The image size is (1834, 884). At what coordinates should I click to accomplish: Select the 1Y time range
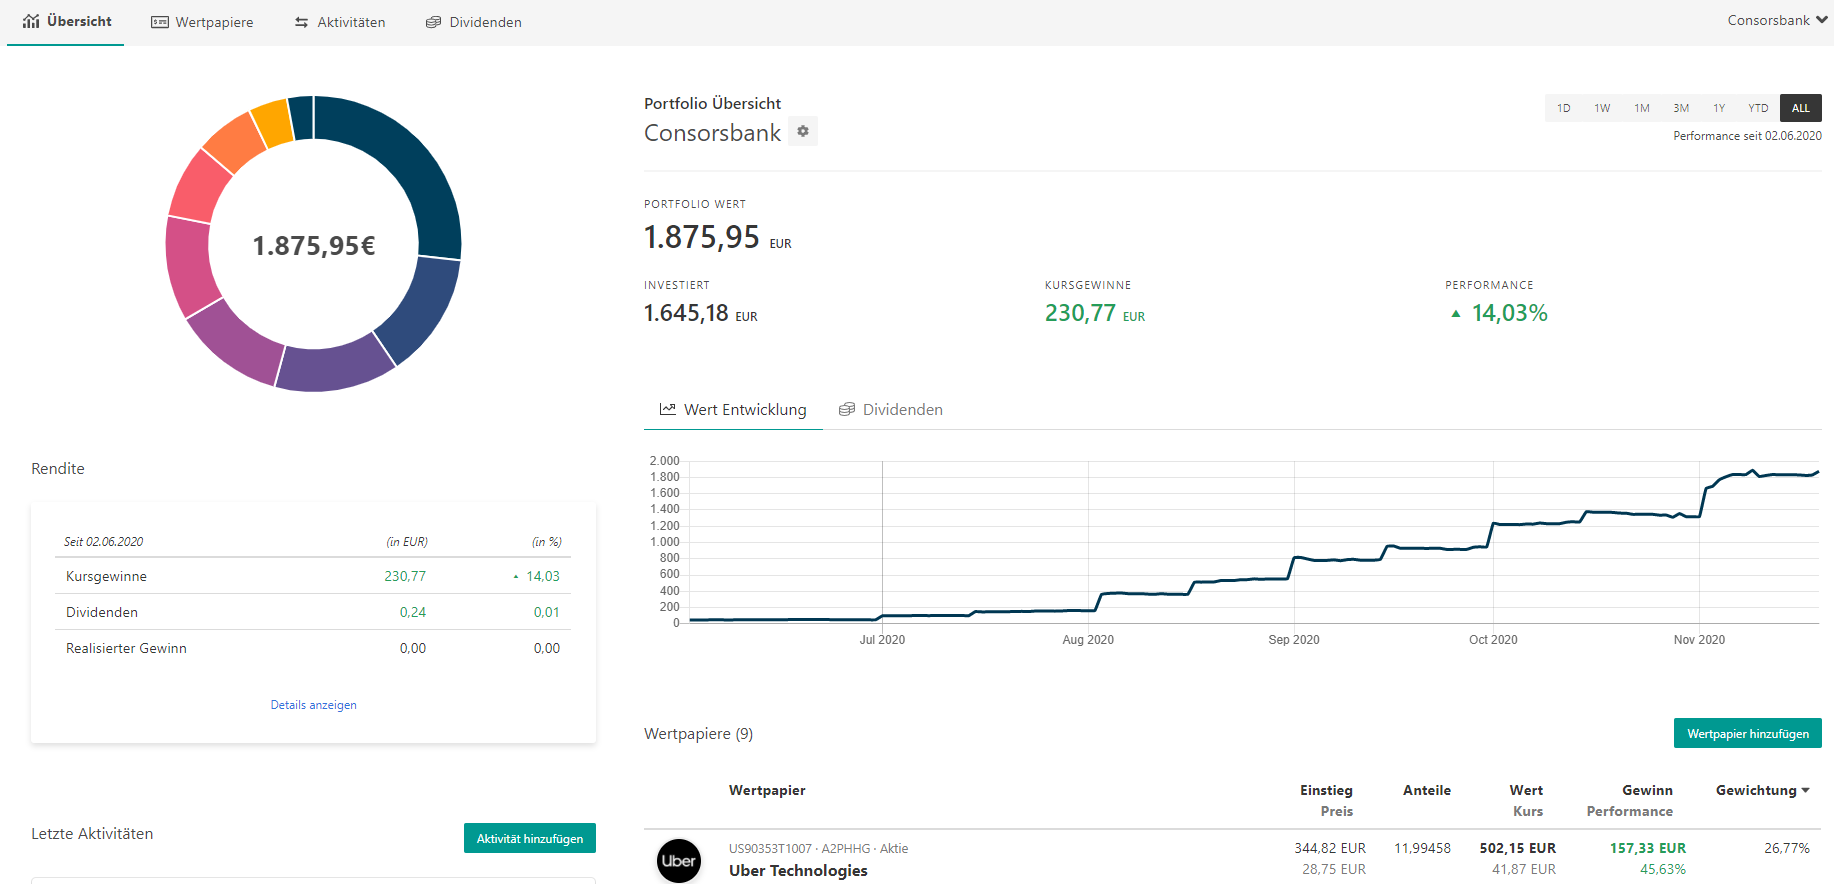(1719, 108)
